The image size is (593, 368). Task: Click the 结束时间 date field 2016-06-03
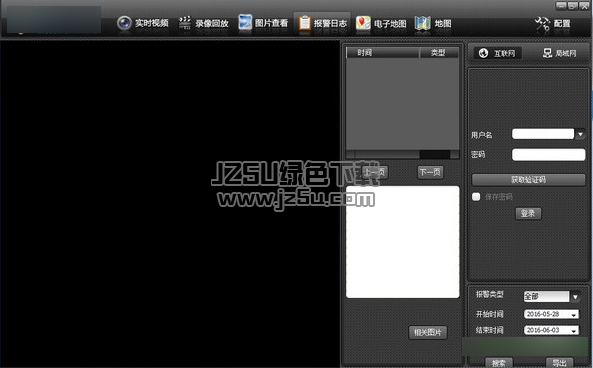click(x=551, y=331)
